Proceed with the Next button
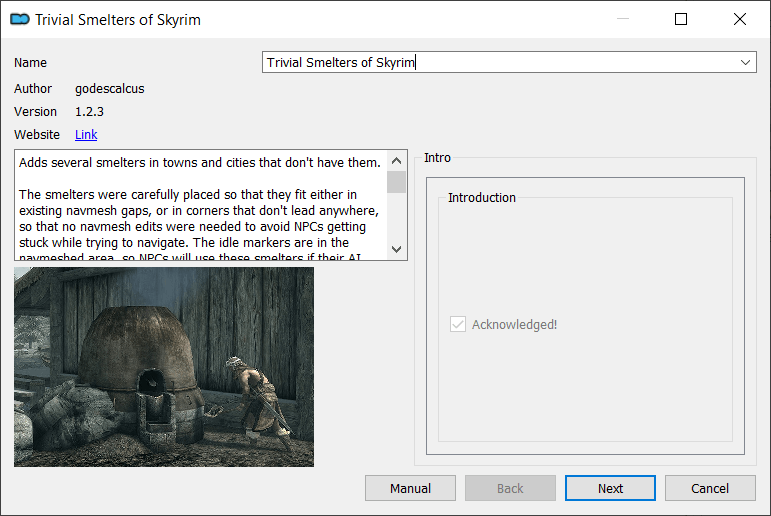This screenshot has width=771, height=516. coord(610,488)
